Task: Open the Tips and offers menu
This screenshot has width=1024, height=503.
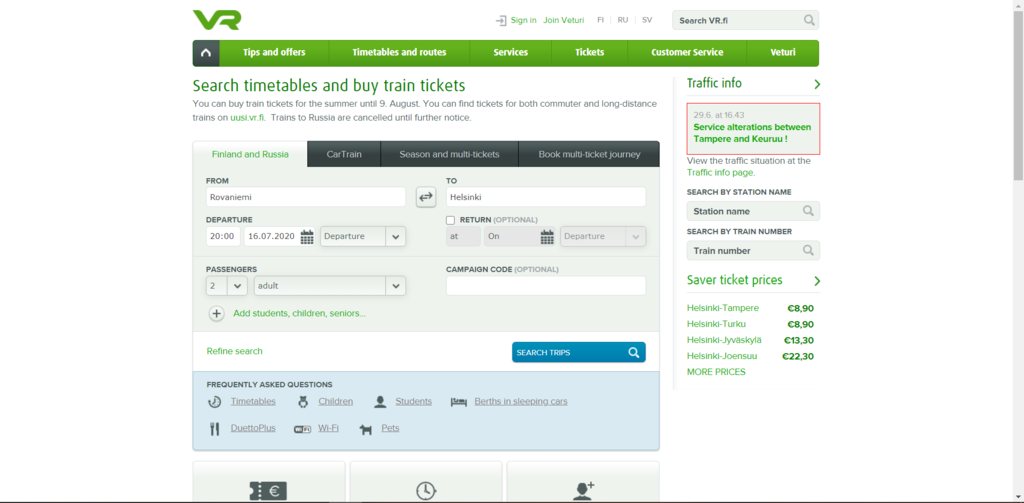Action: (274, 53)
